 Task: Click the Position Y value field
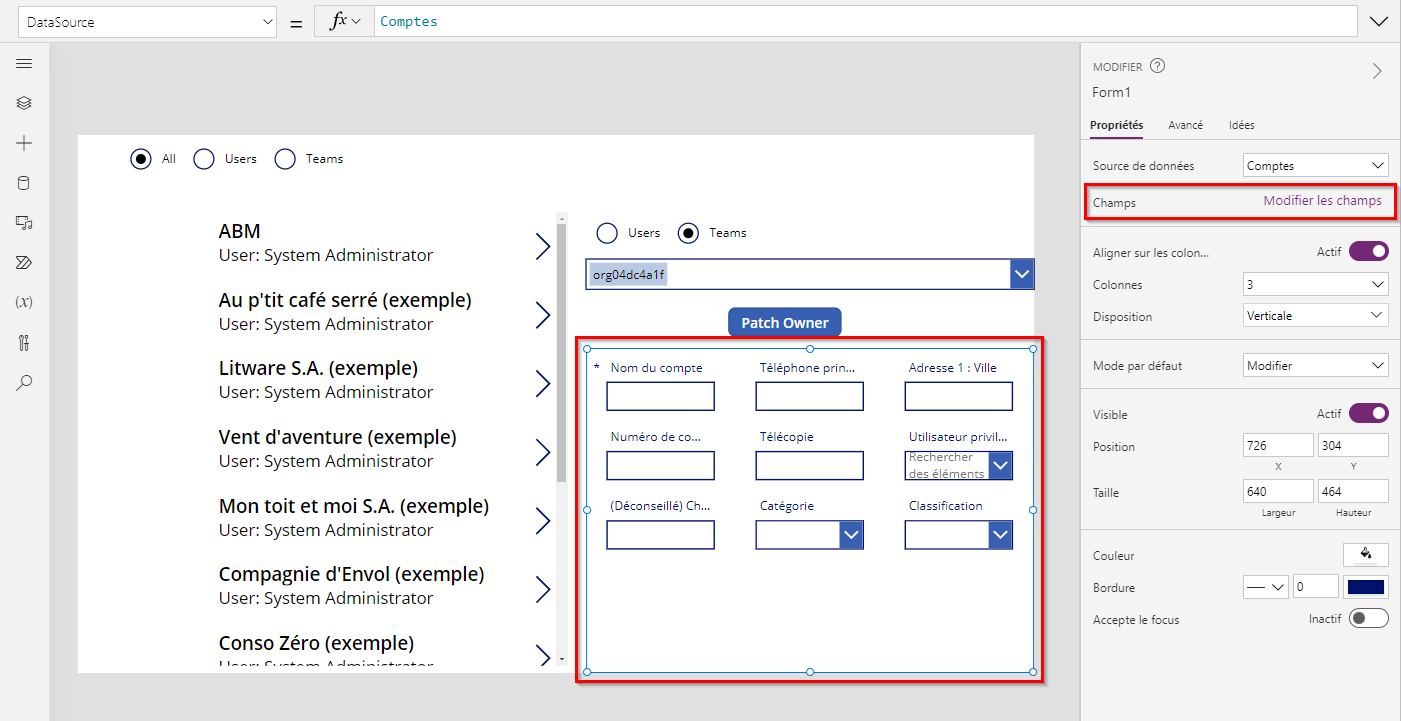coord(1353,445)
